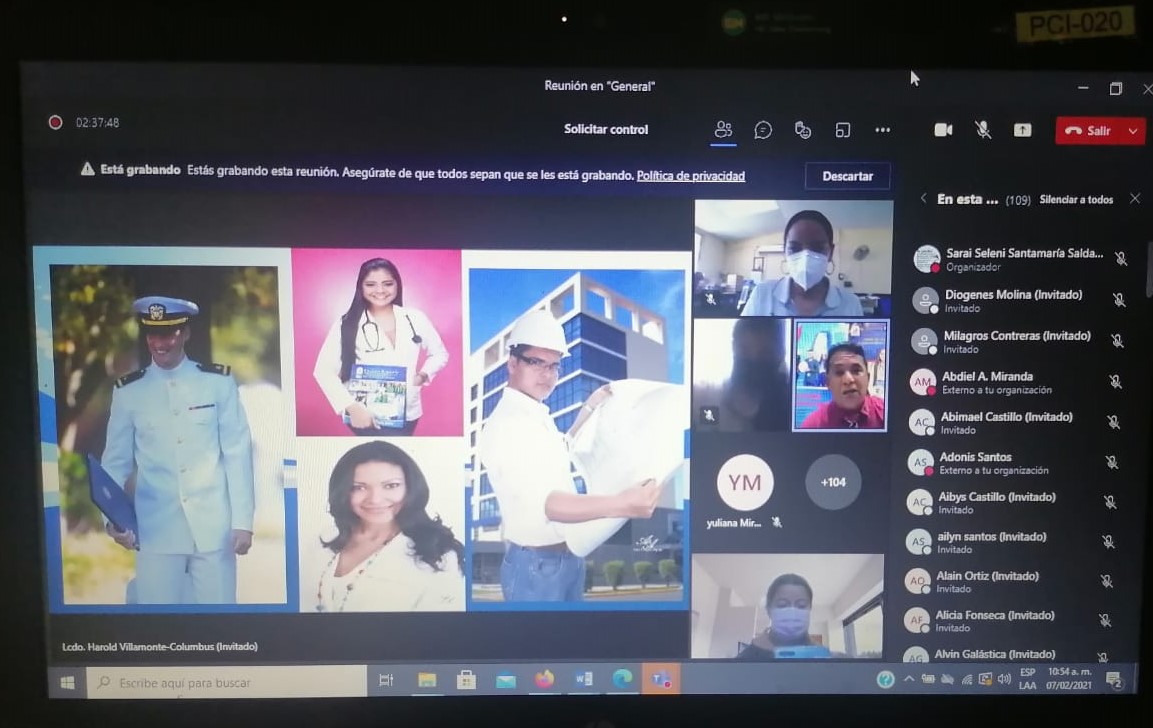Click the red Salir button
1153x728 pixels.
pyautogui.click(x=1089, y=131)
